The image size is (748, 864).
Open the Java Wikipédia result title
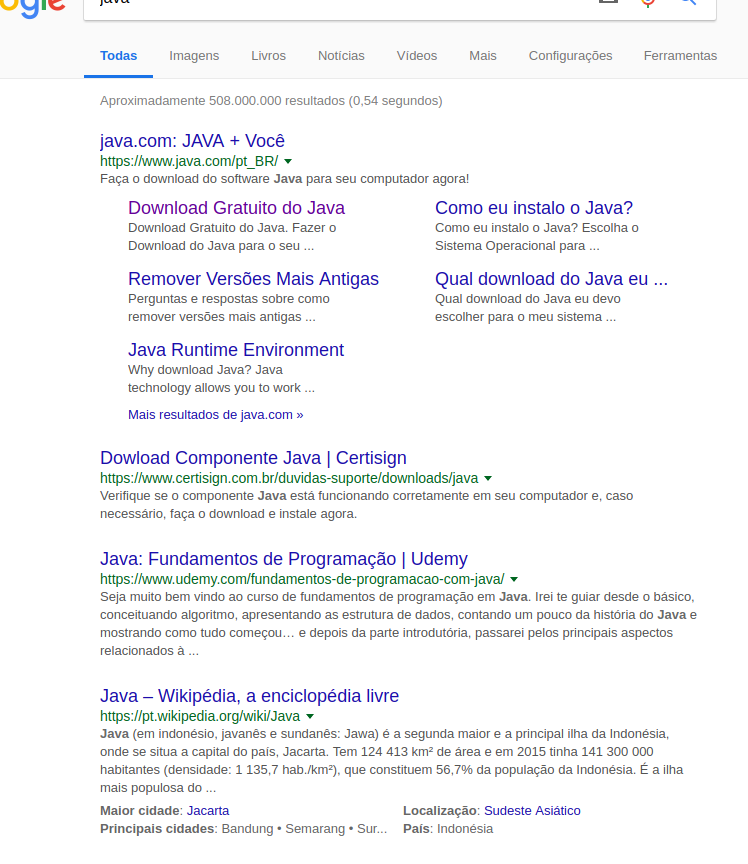point(249,696)
